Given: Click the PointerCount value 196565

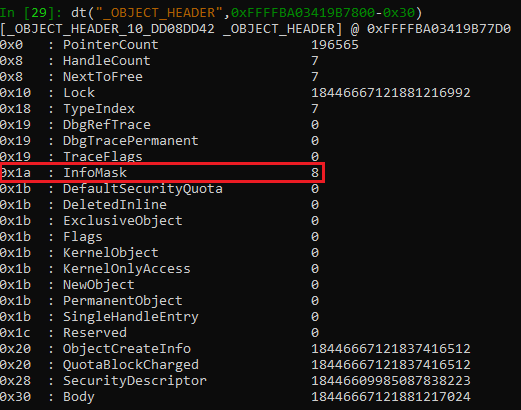Looking at the screenshot, I should [335, 45].
